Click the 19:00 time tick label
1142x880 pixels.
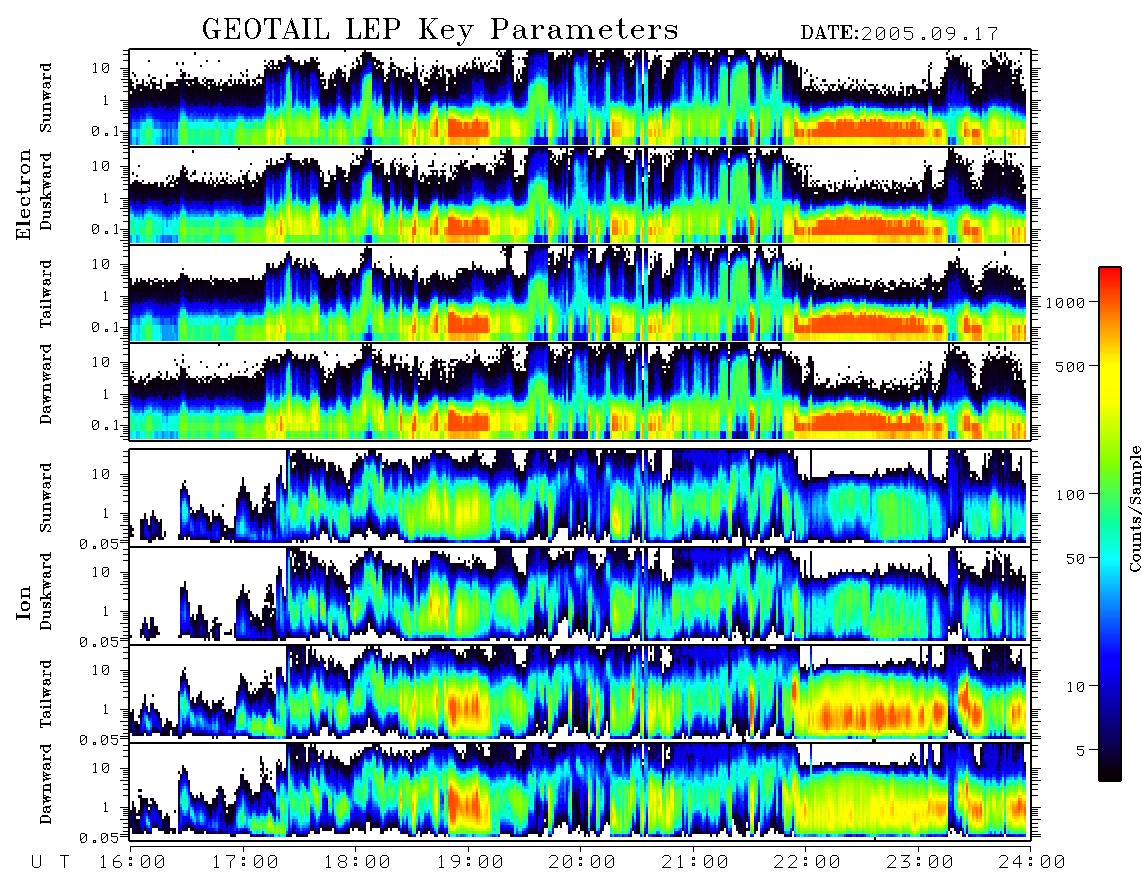coord(470,862)
